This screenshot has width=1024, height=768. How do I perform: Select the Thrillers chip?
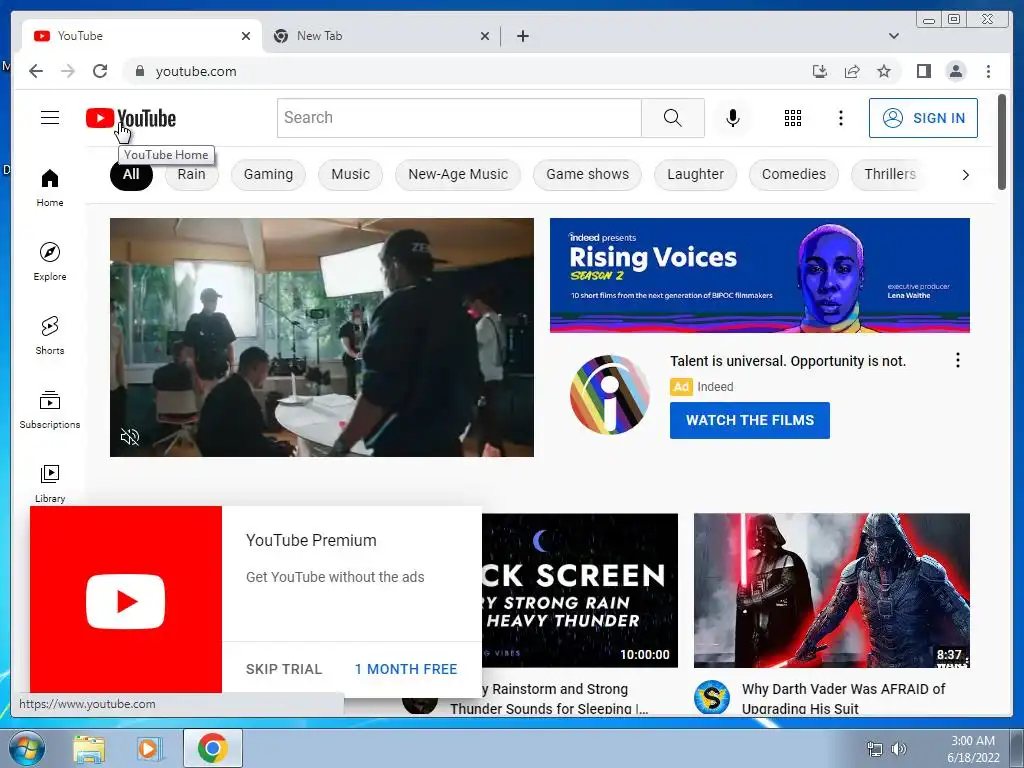coord(889,174)
